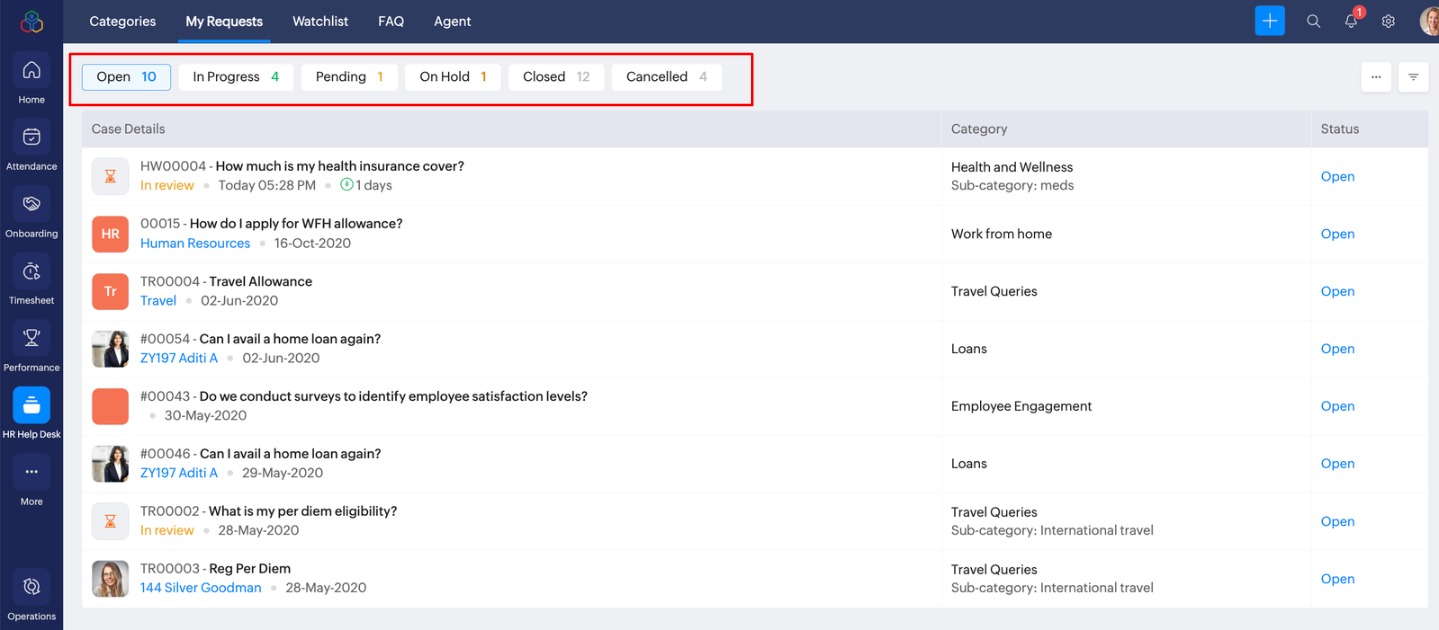Screen dimensions: 1439x630
Task: Click the Operations icon at sidebar bottom
Action: pos(31,587)
